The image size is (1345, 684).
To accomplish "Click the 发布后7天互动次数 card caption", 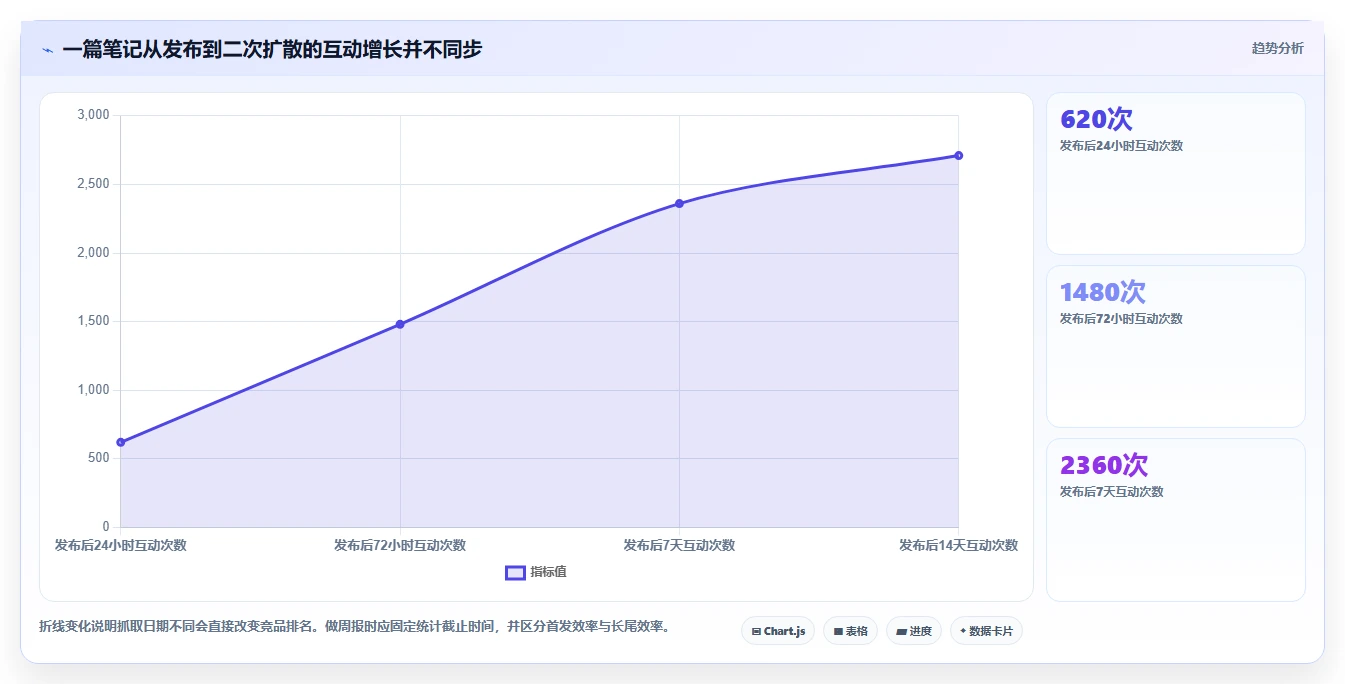I will pos(1111,491).
